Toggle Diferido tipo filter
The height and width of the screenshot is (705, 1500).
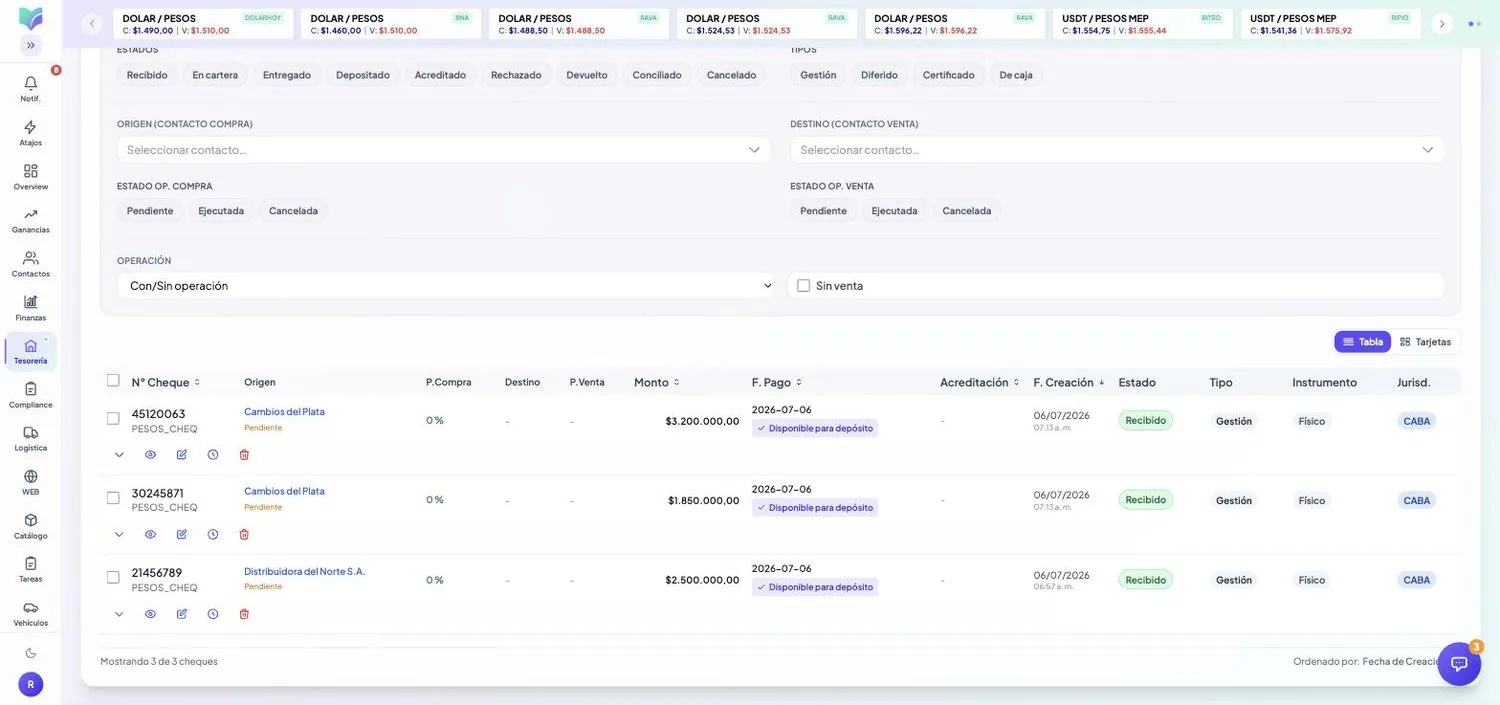(879, 75)
